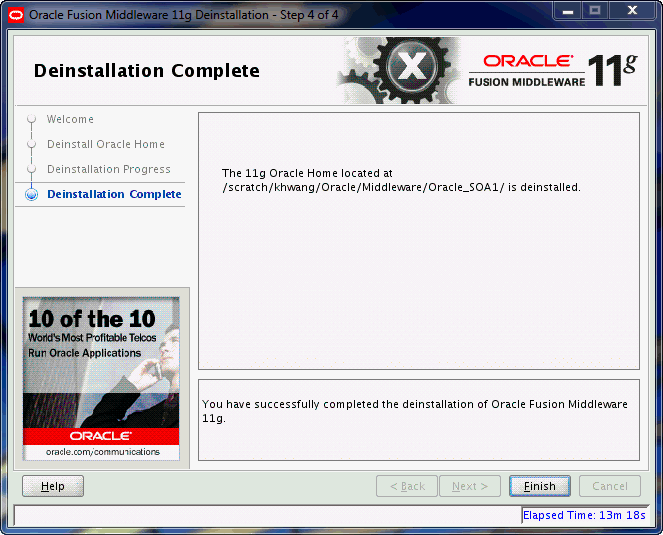Click the disabled Back button
Image resolution: width=663 pixels, height=535 pixels.
click(407, 486)
